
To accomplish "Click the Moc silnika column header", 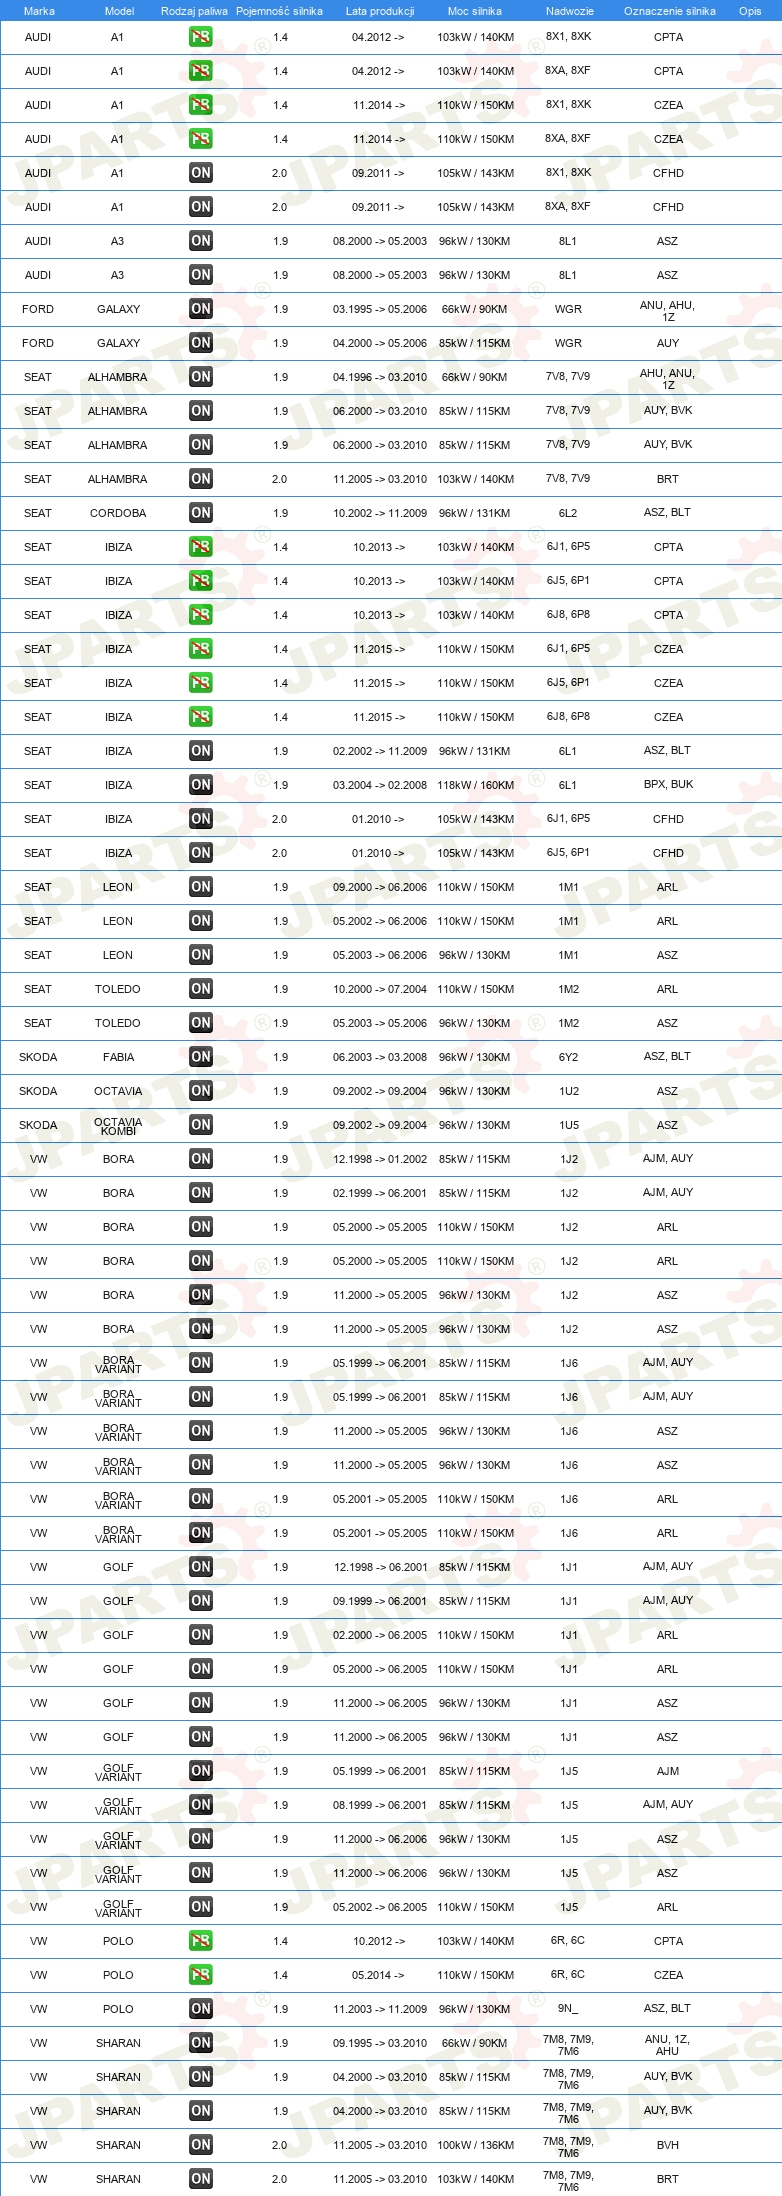I will (x=475, y=11).
